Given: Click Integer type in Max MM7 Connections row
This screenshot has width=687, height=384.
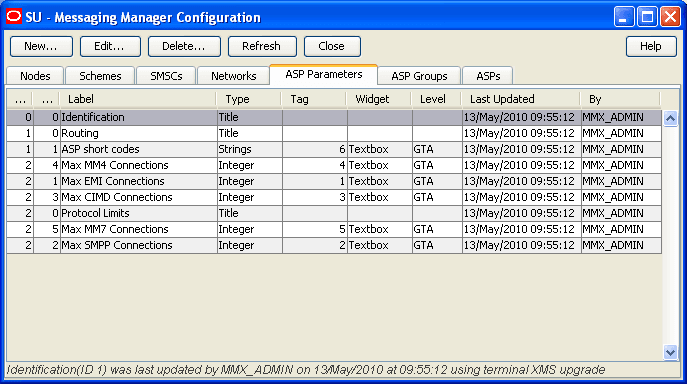Looking at the screenshot, I should pos(249,229).
